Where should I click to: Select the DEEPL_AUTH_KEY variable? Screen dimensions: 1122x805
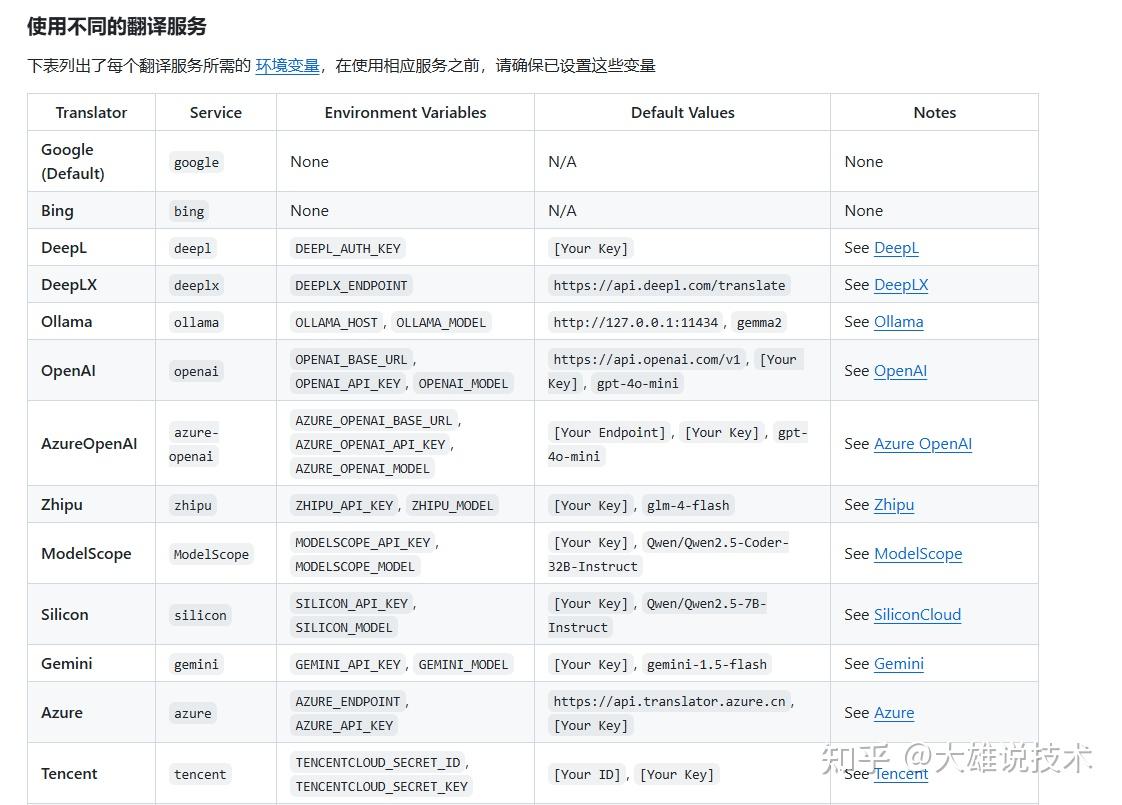(348, 248)
